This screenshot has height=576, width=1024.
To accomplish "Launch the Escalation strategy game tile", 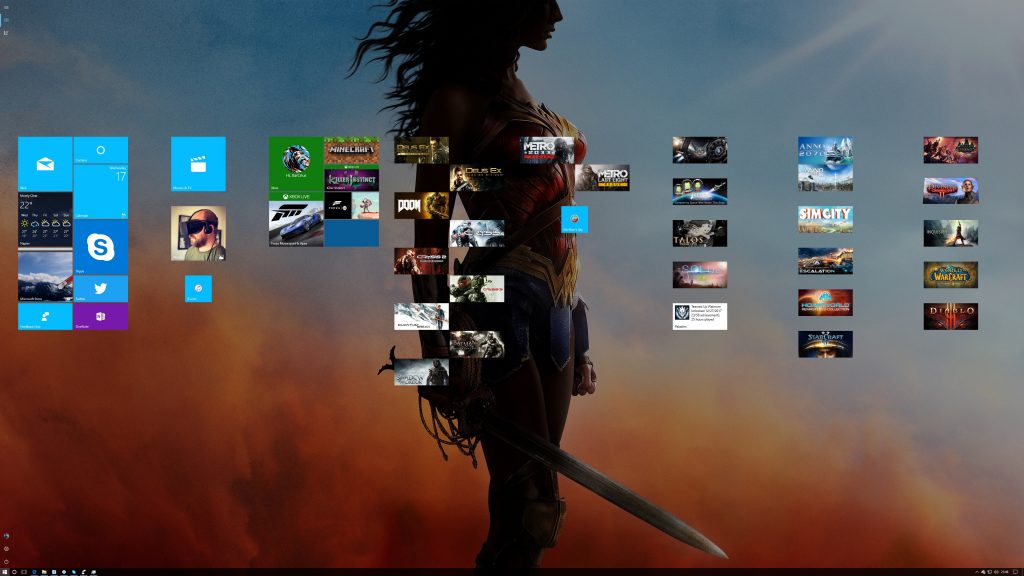I will pyautogui.click(x=825, y=261).
